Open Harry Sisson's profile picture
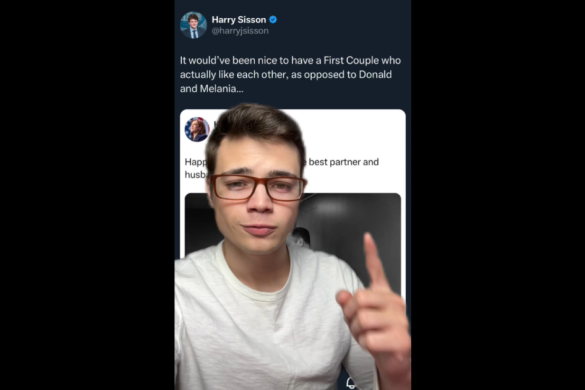This screenshot has height=390, width=585. tap(193, 25)
